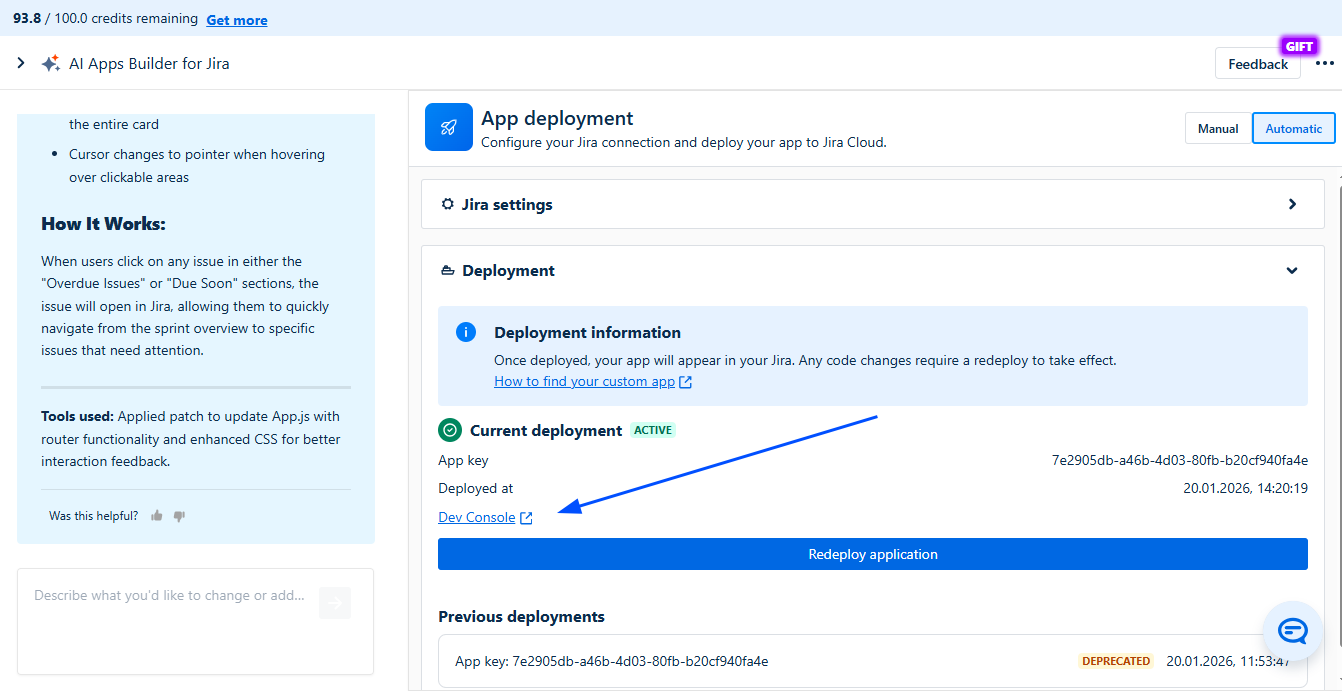Click the thumbs down feedback icon
This screenshot has width=1342, height=691.
pos(179,516)
